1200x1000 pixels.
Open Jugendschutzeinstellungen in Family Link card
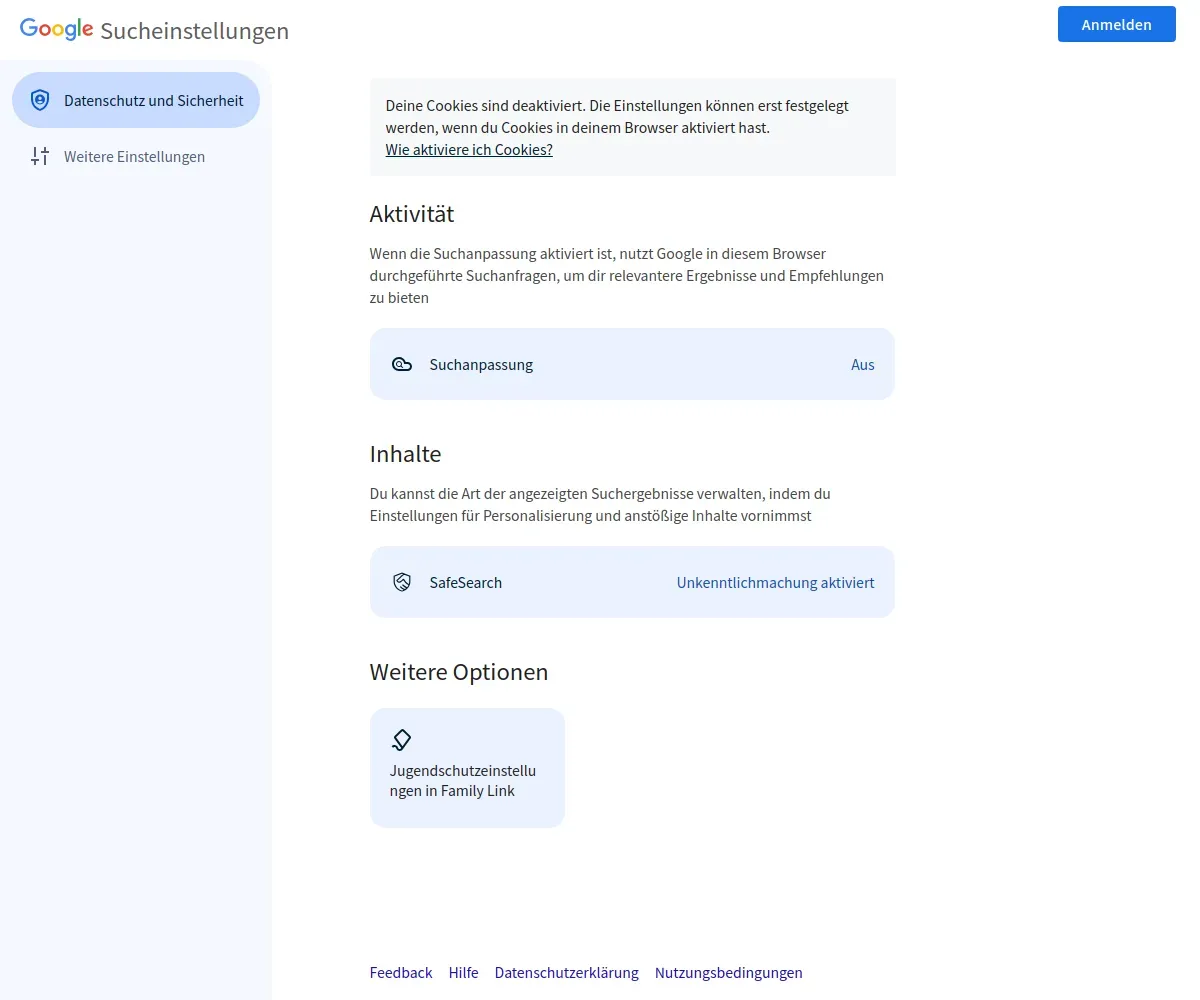[x=467, y=768]
